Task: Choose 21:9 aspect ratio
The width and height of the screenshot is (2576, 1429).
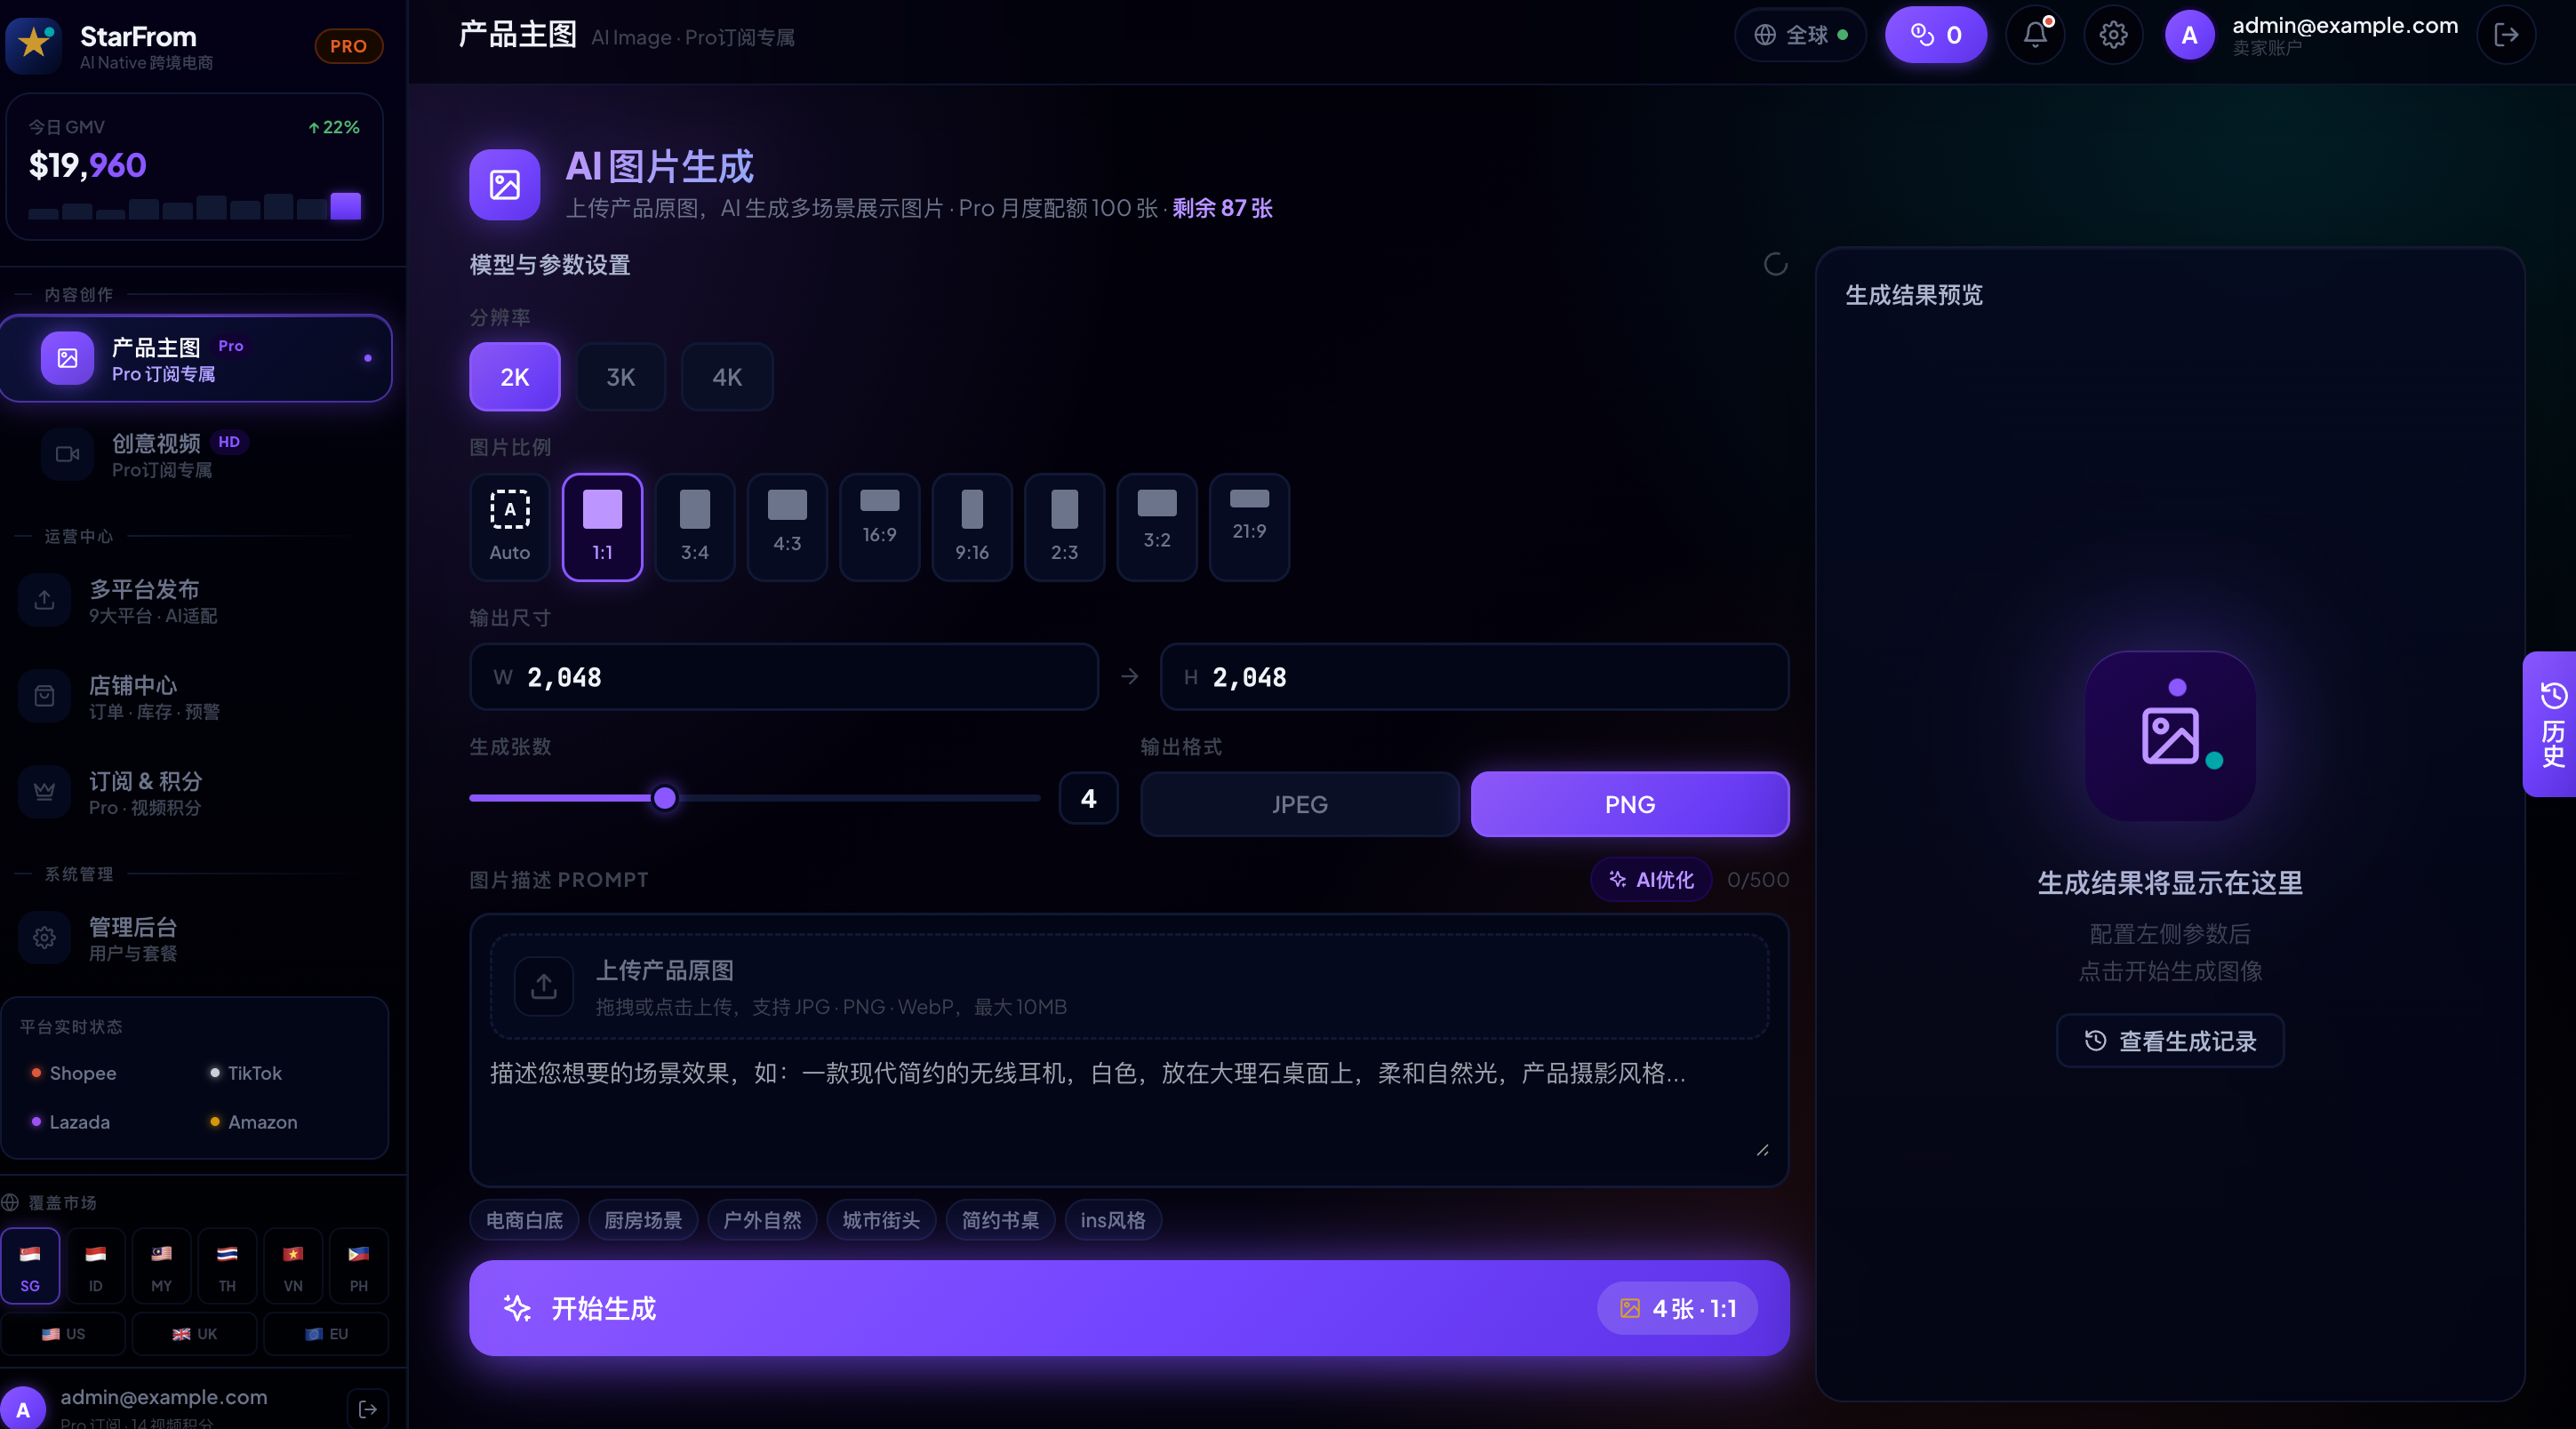Action: [x=1249, y=527]
